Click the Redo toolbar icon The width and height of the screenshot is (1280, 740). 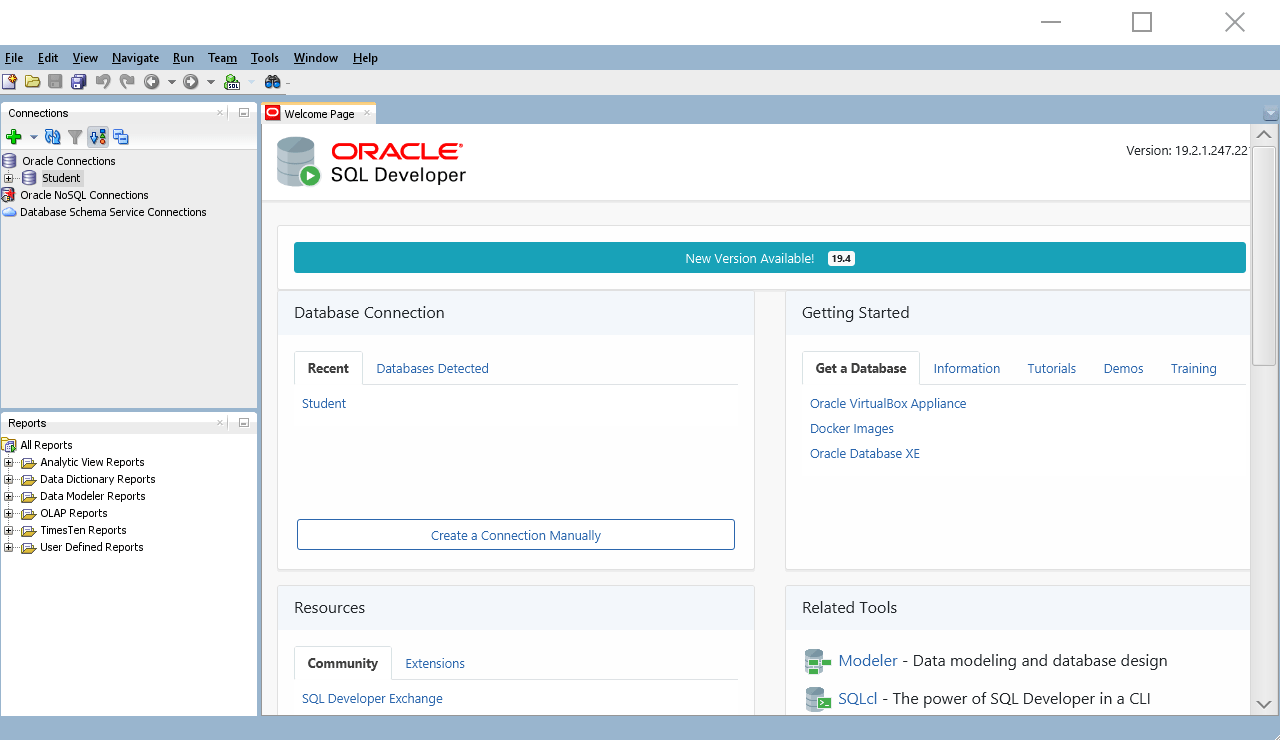[x=126, y=82]
